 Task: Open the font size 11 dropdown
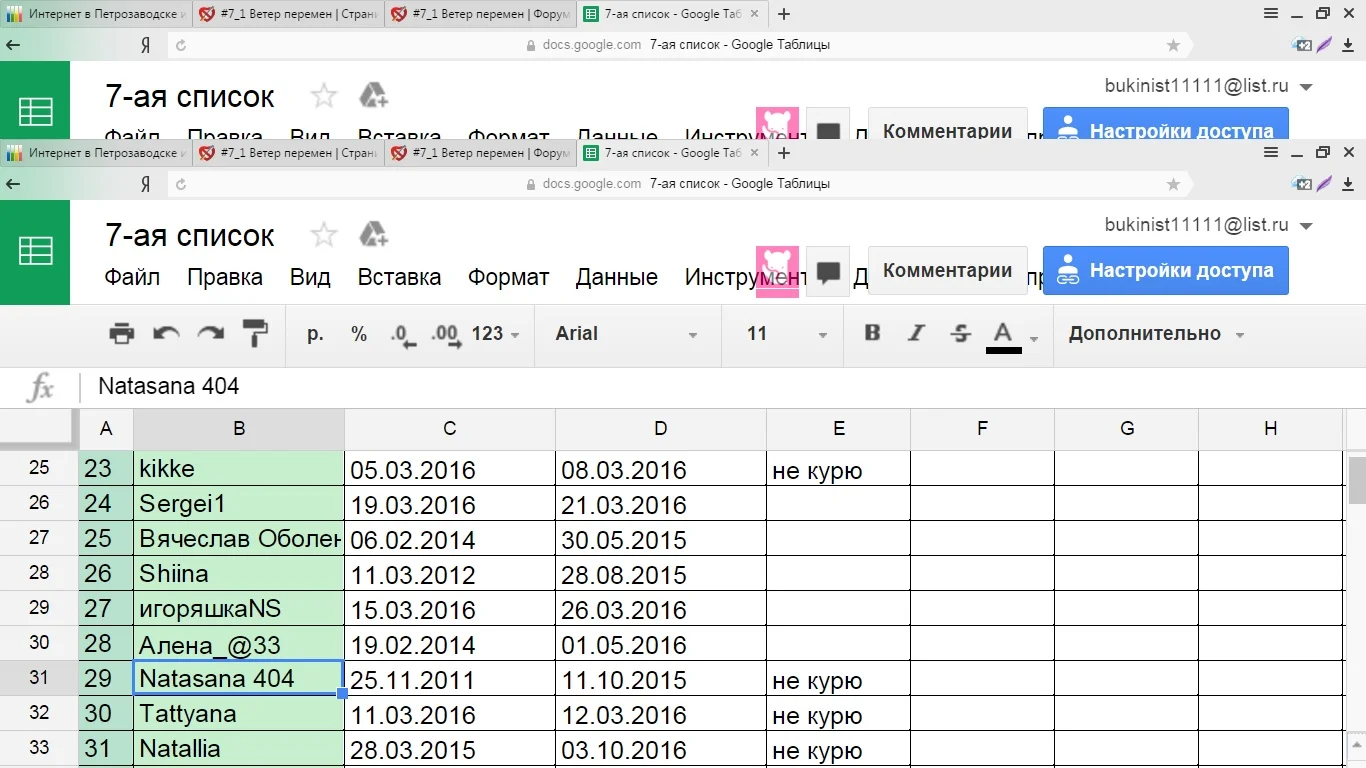[787, 334]
